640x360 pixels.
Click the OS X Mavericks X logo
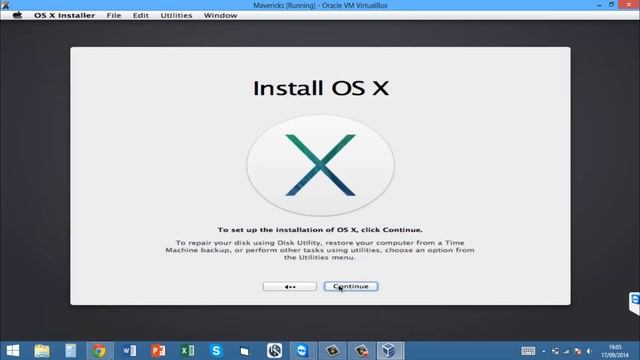320,165
